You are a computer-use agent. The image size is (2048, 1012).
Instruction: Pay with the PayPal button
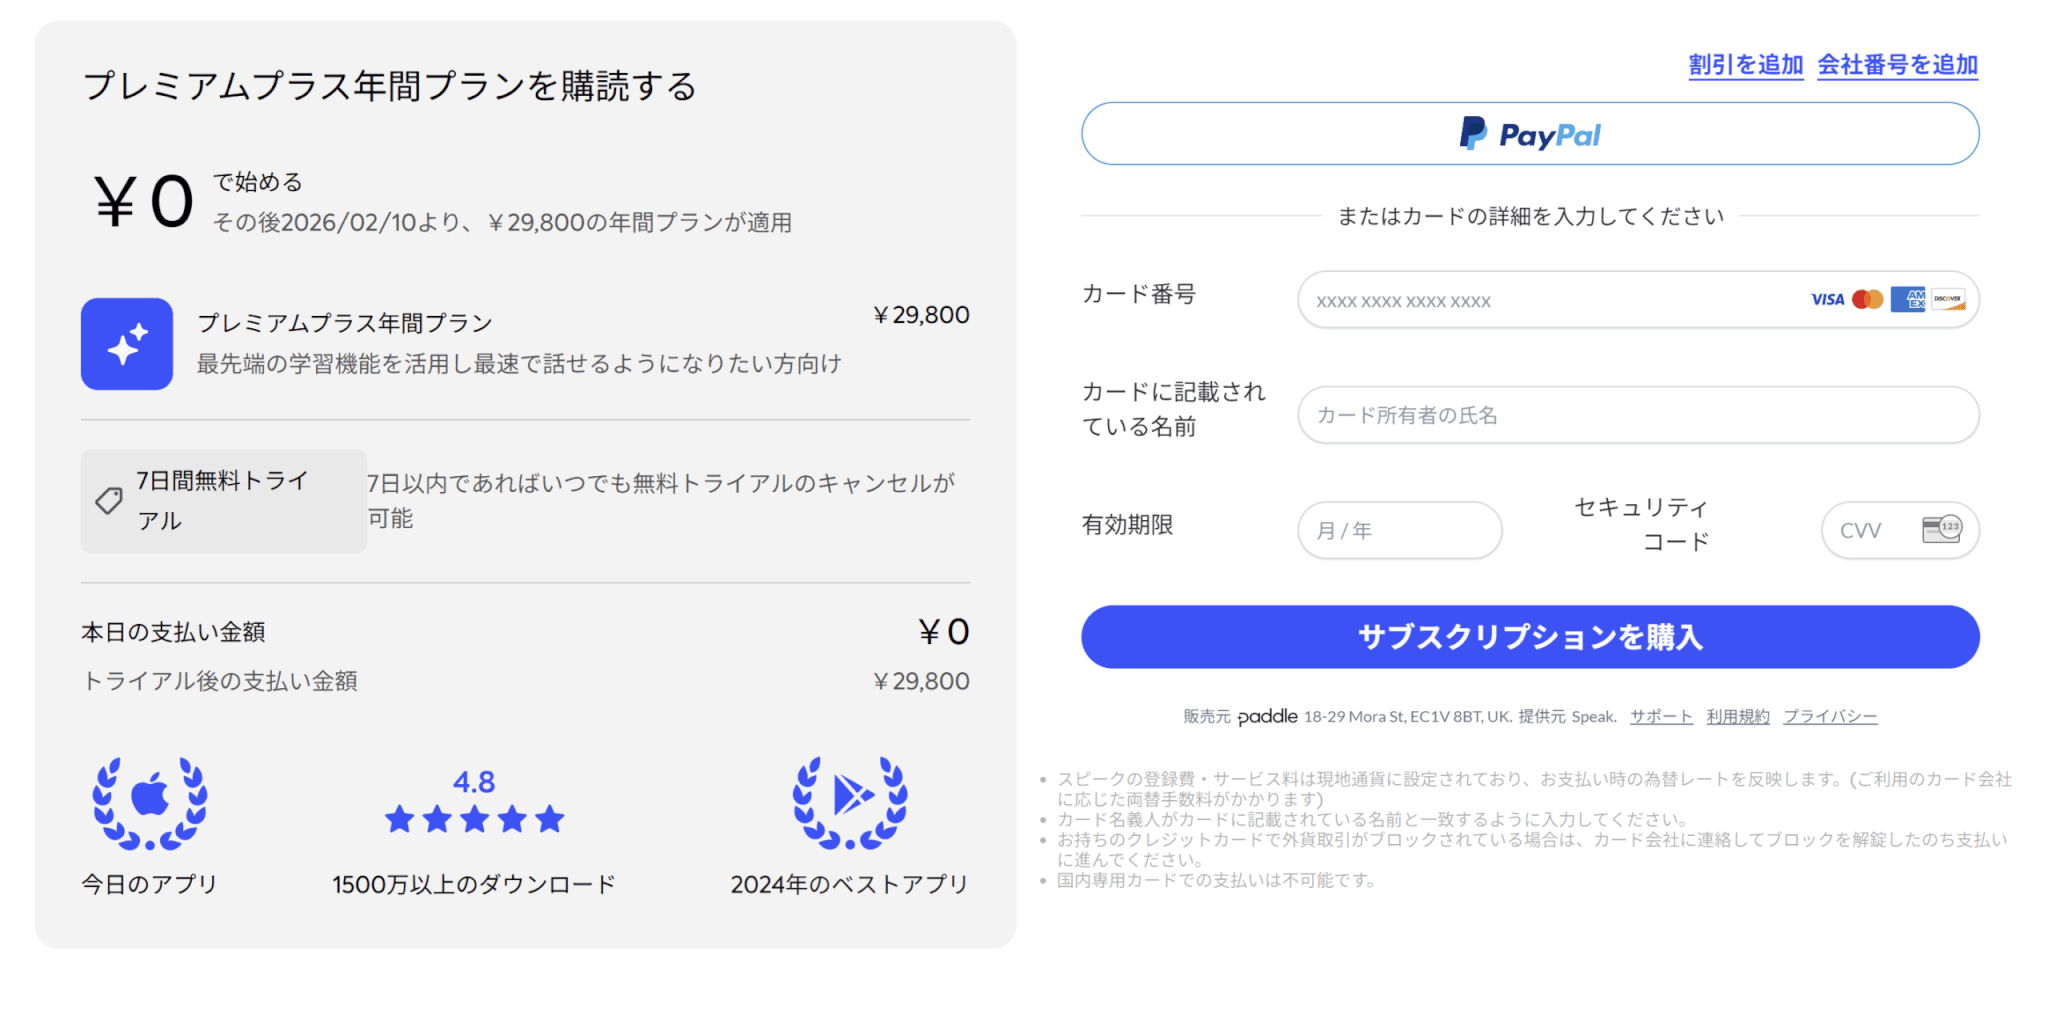click(x=1530, y=134)
